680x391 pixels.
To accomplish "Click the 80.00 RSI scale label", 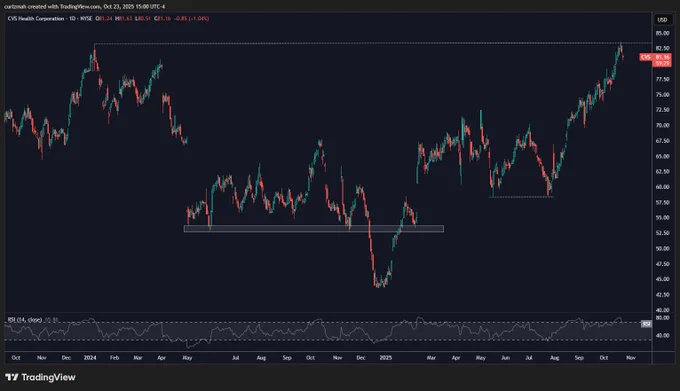I will click(x=662, y=318).
